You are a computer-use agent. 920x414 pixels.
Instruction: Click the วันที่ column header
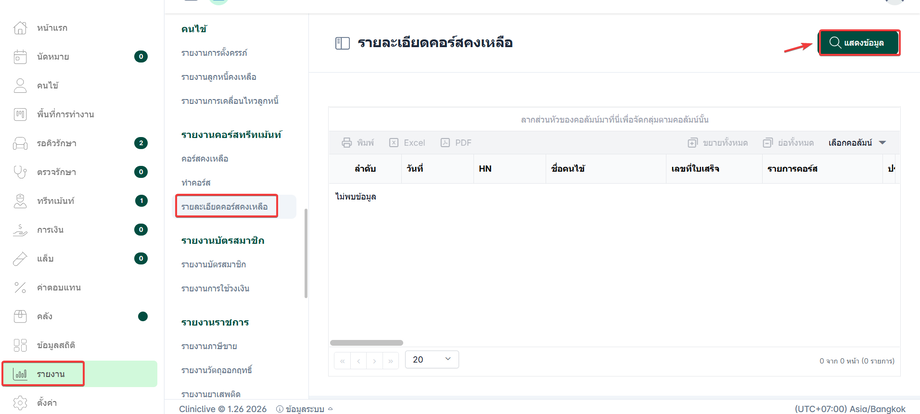point(437,169)
